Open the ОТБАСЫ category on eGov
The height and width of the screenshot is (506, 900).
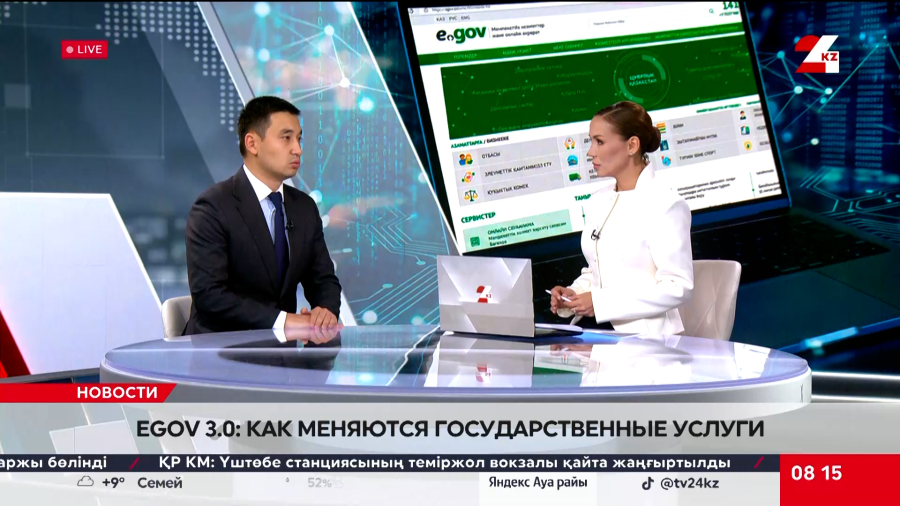(491, 155)
